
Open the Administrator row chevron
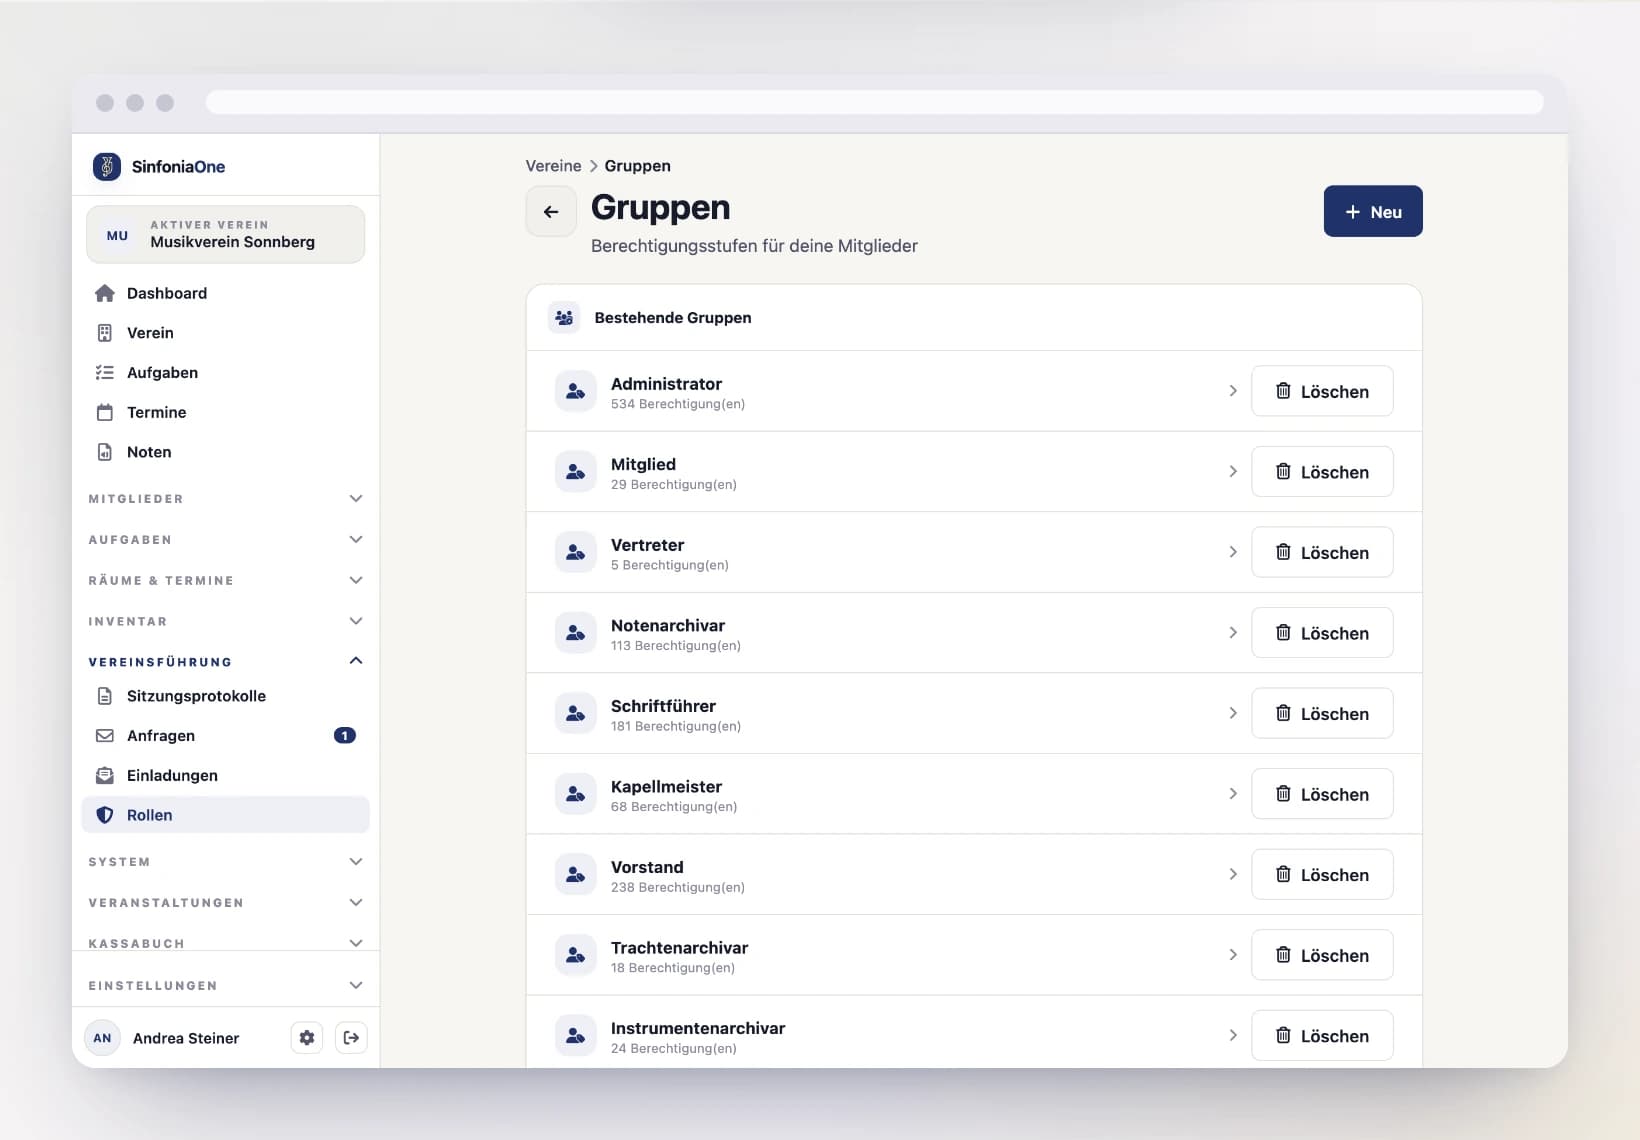click(1233, 391)
